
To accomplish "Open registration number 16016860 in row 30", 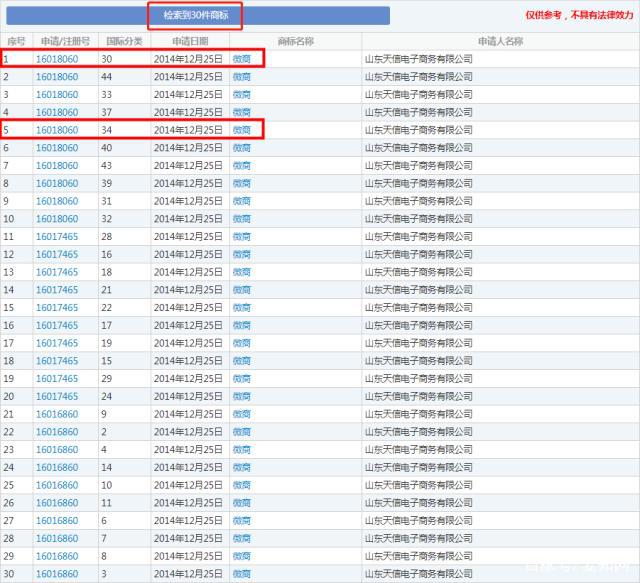I will 57,574.
